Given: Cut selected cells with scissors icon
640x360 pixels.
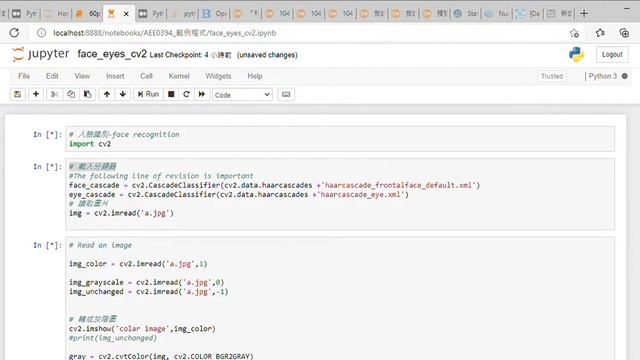Looking at the screenshot, I should click(x=54, y=94).
